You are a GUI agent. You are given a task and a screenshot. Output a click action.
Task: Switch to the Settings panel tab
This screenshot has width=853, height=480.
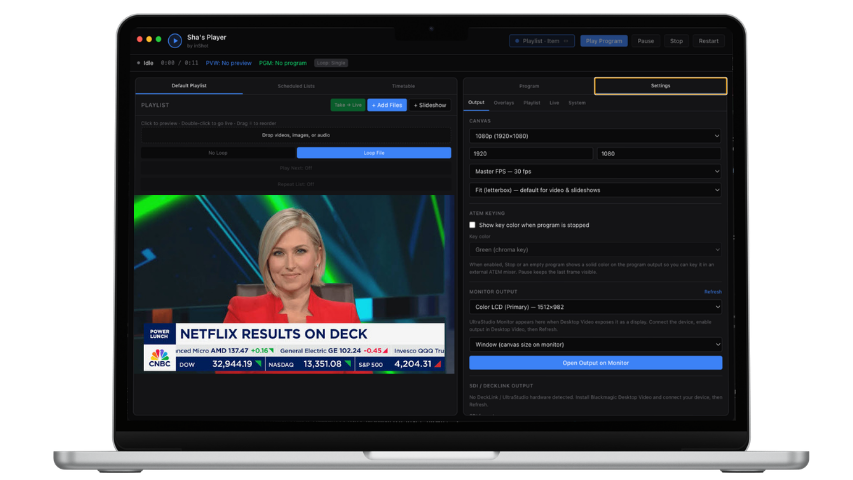660,86
